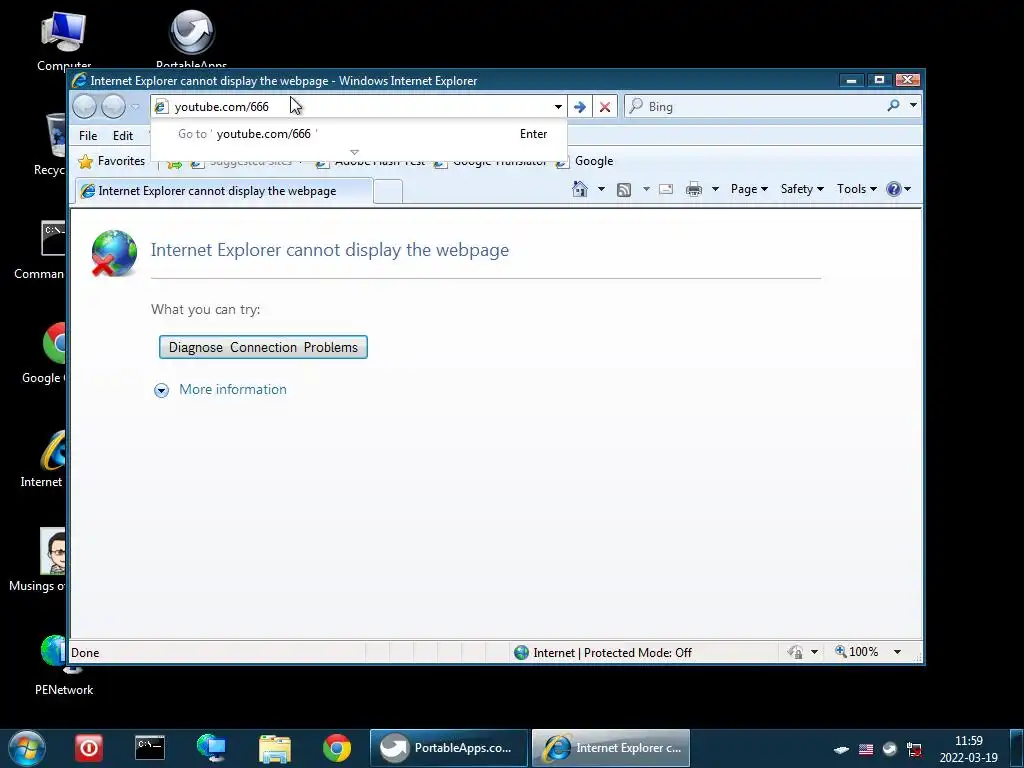Open the File menu
This screenshot has height=768, width=1024.
click(88, 135)
